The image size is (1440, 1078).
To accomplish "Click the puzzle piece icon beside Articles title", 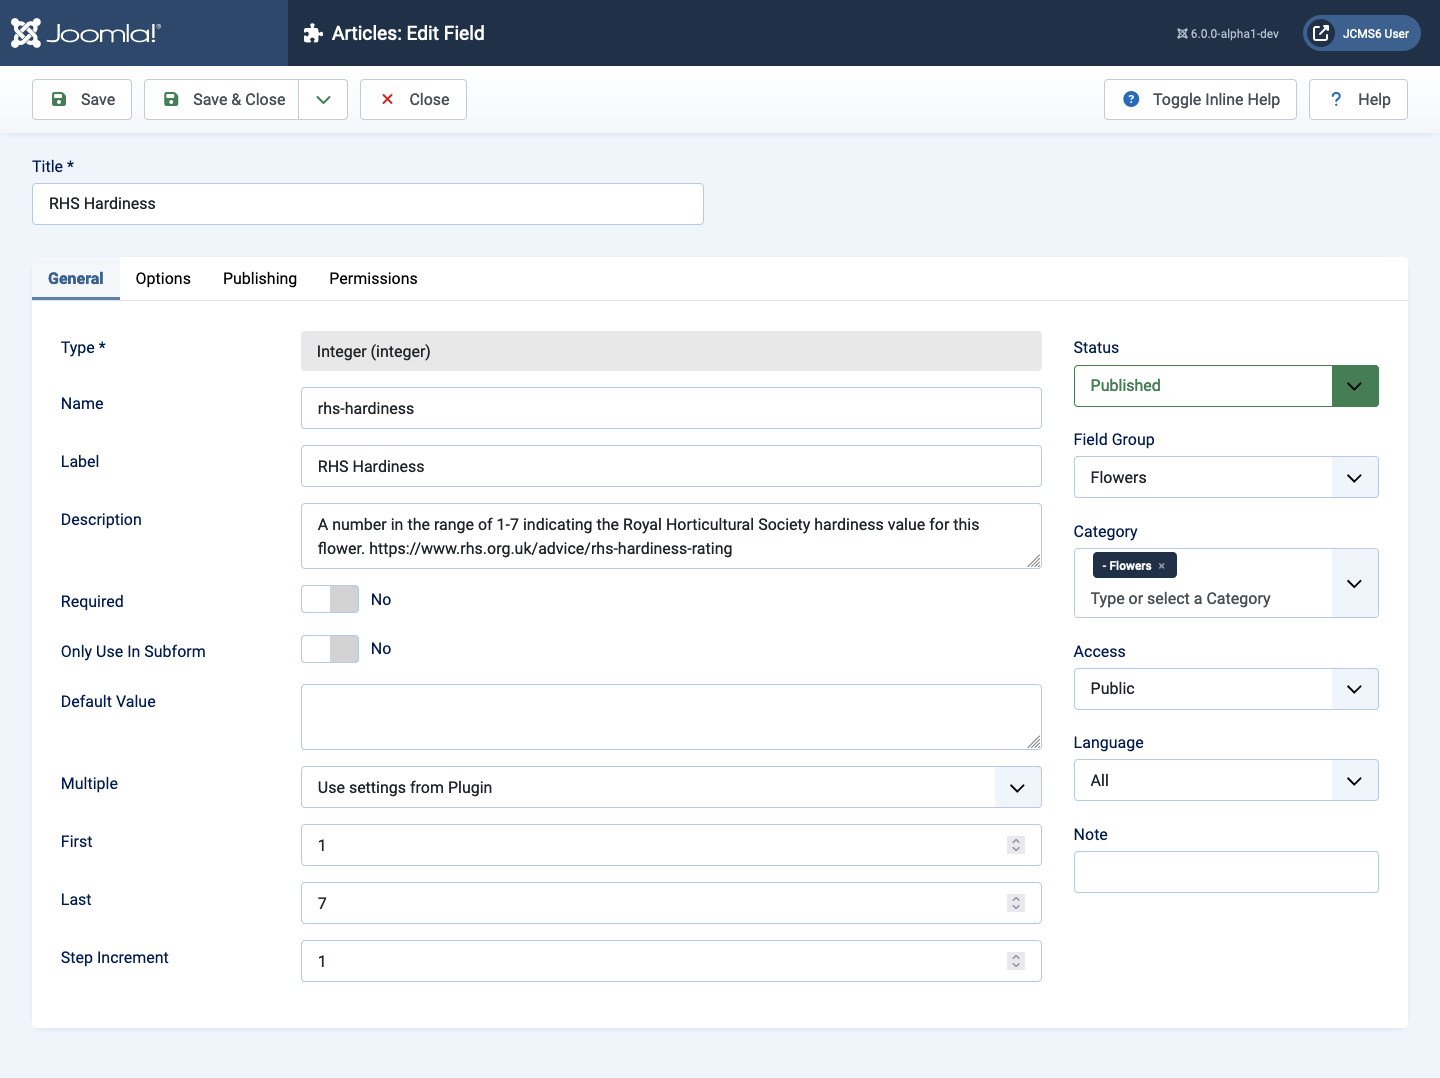I will (313, 33).
